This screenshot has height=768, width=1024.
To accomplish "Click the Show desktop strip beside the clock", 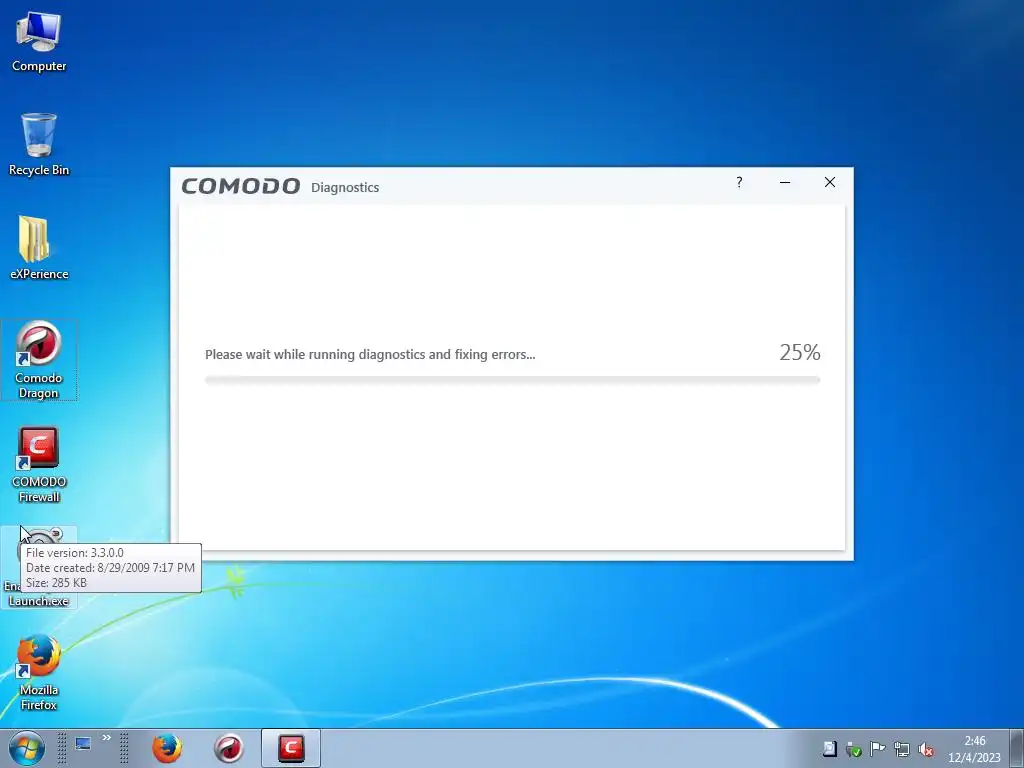I will point(1016,748).
